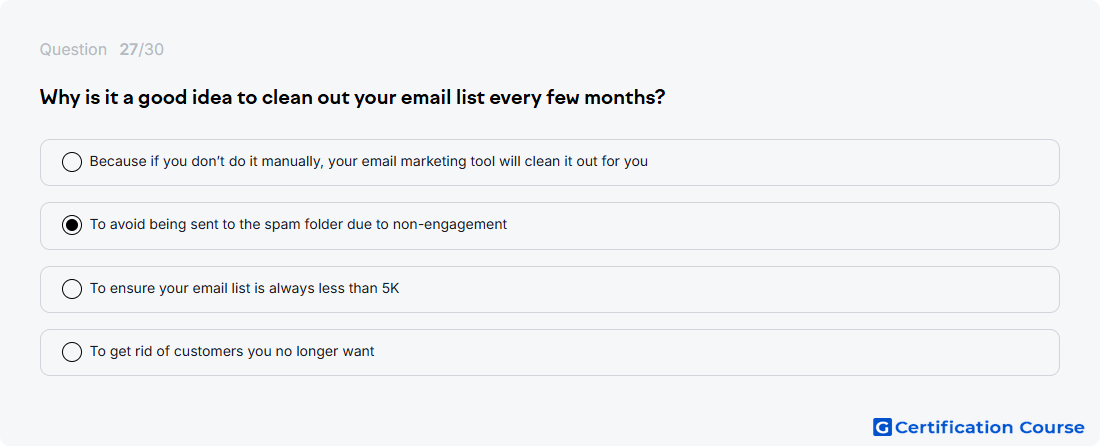Click the text 'To avoid being sent to the spam folder'
This screenshot has height=446, width=1100.
217,225
